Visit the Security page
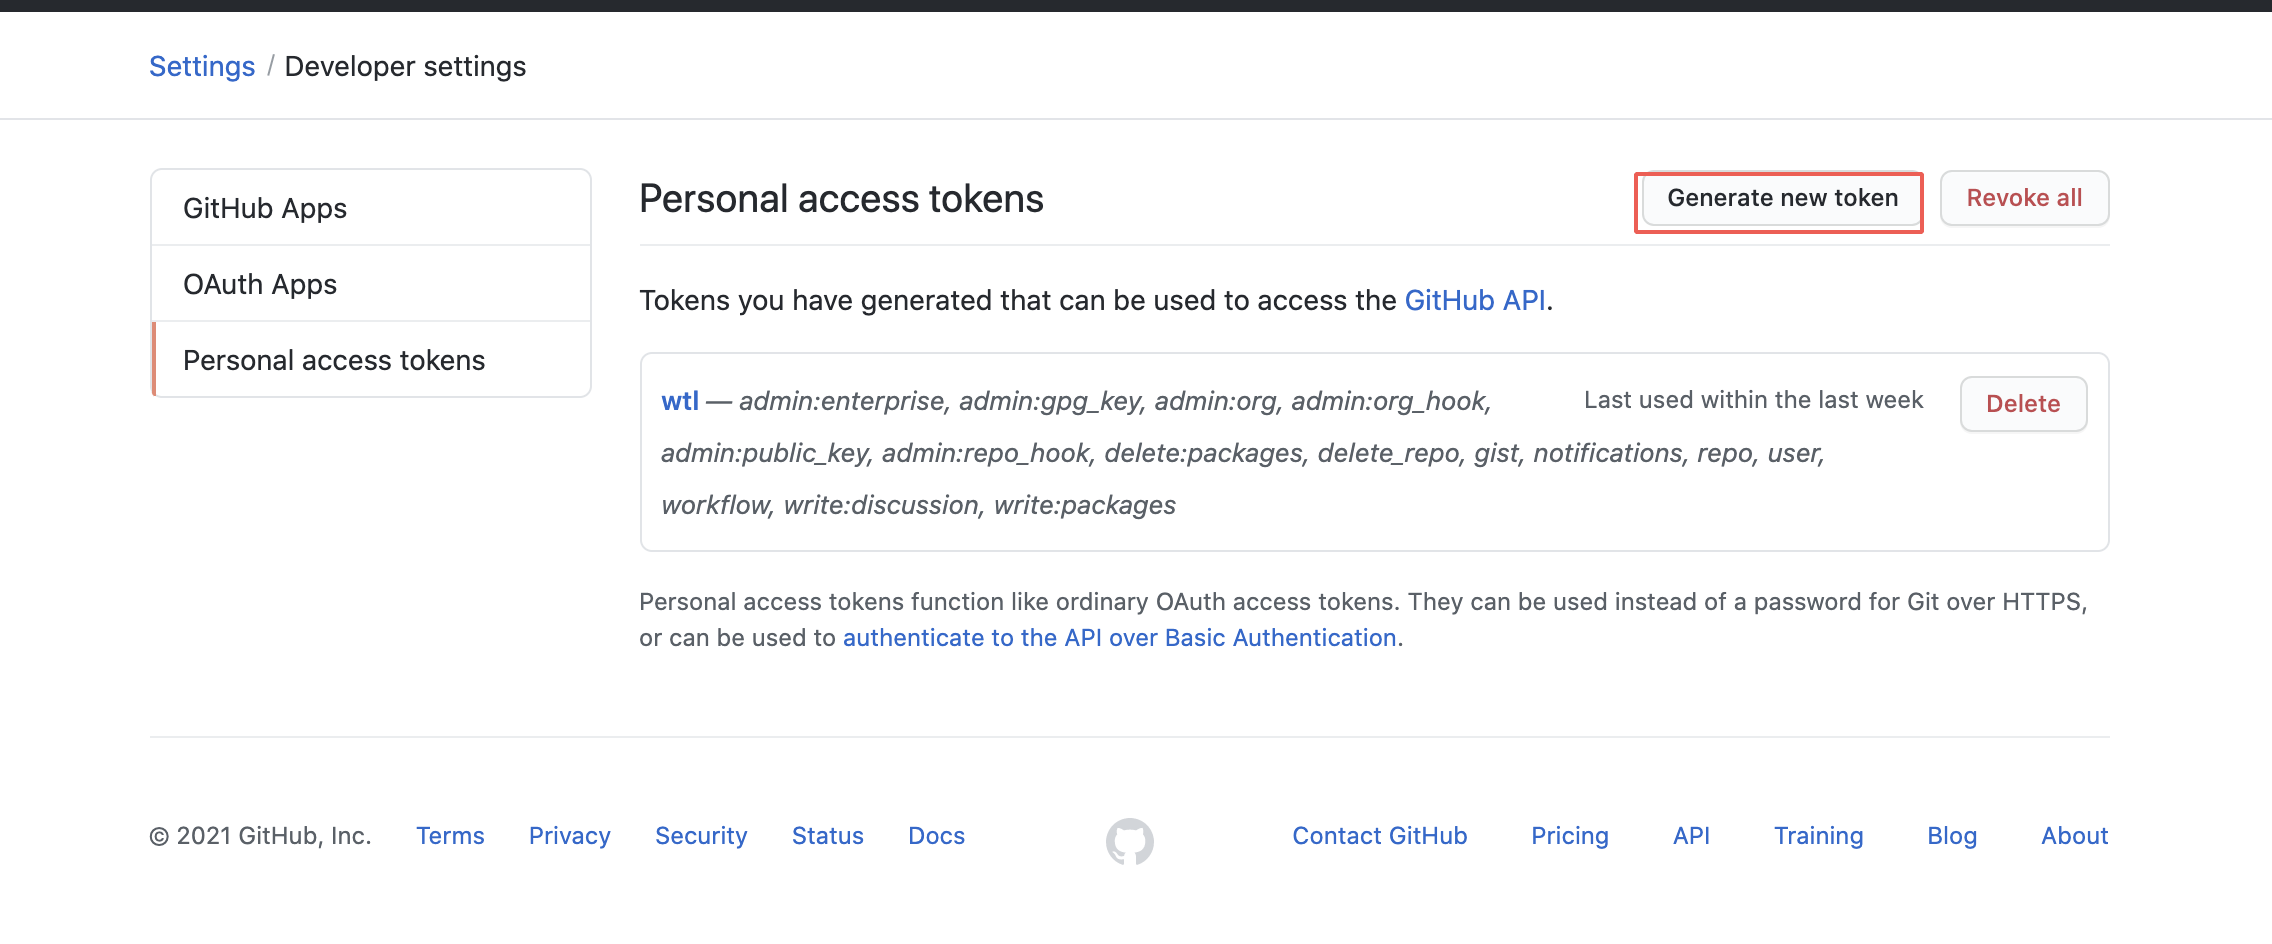 tap(701, 836)
